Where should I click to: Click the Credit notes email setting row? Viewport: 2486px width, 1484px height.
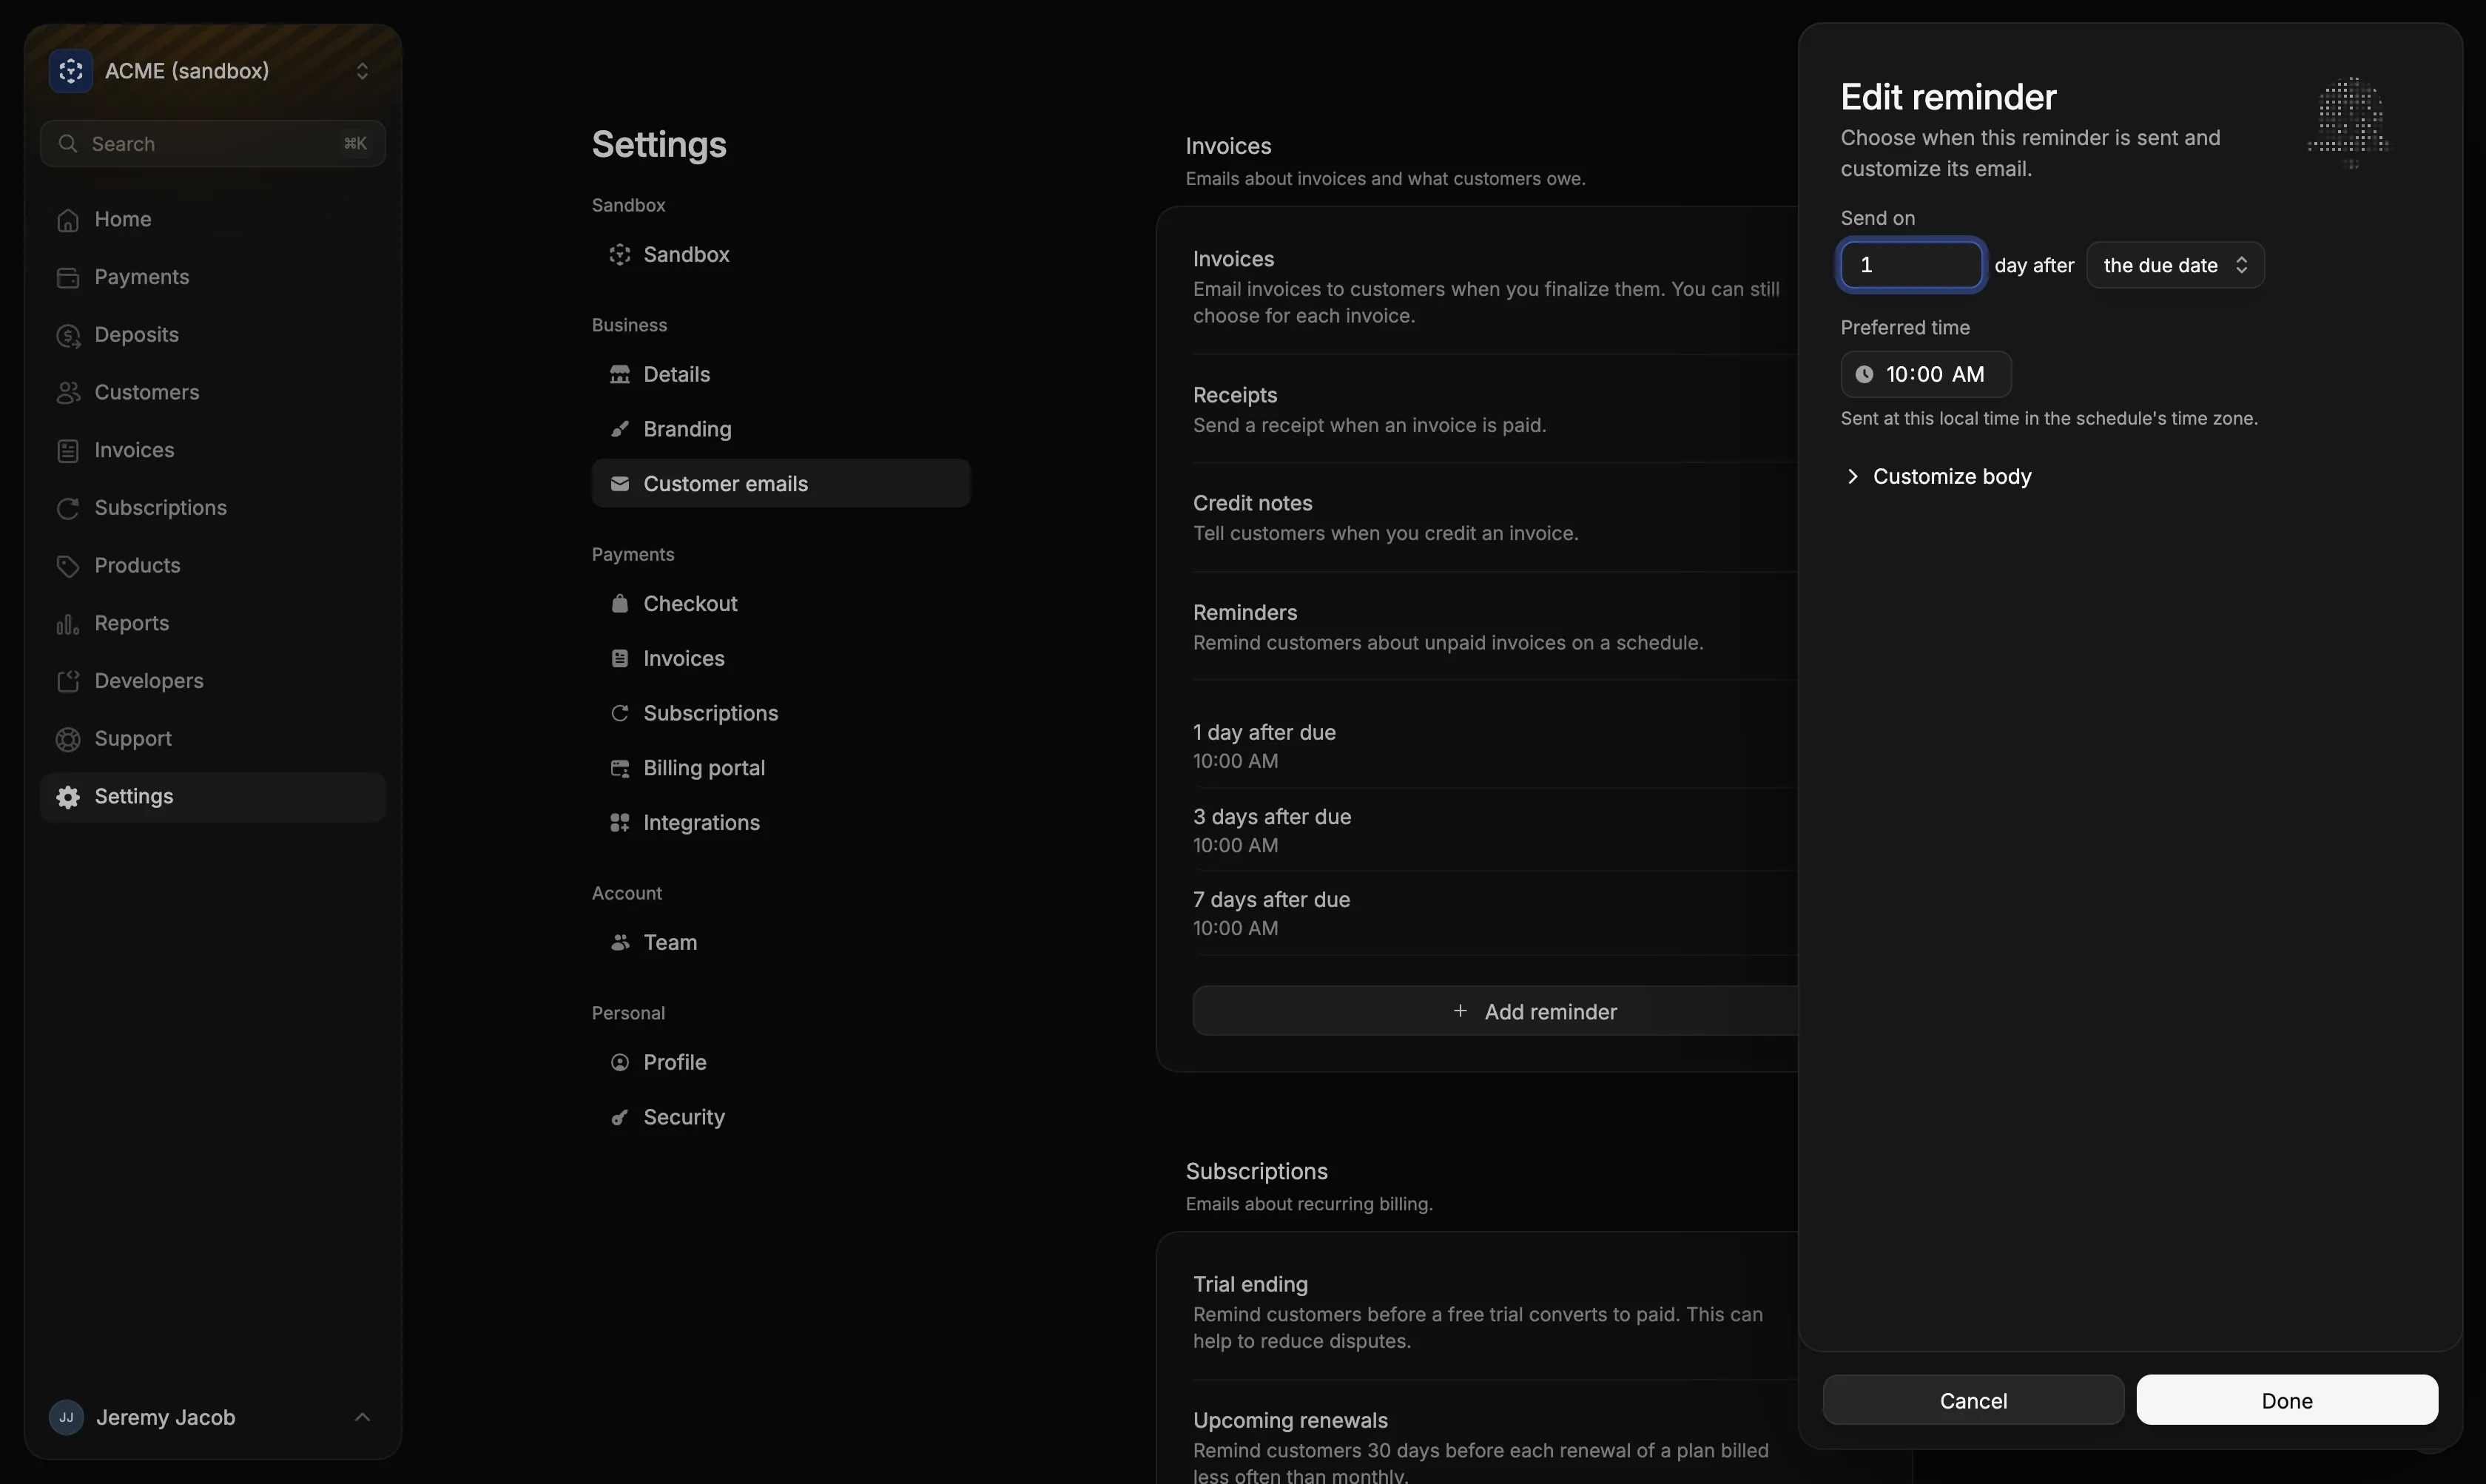(1495, 518)
